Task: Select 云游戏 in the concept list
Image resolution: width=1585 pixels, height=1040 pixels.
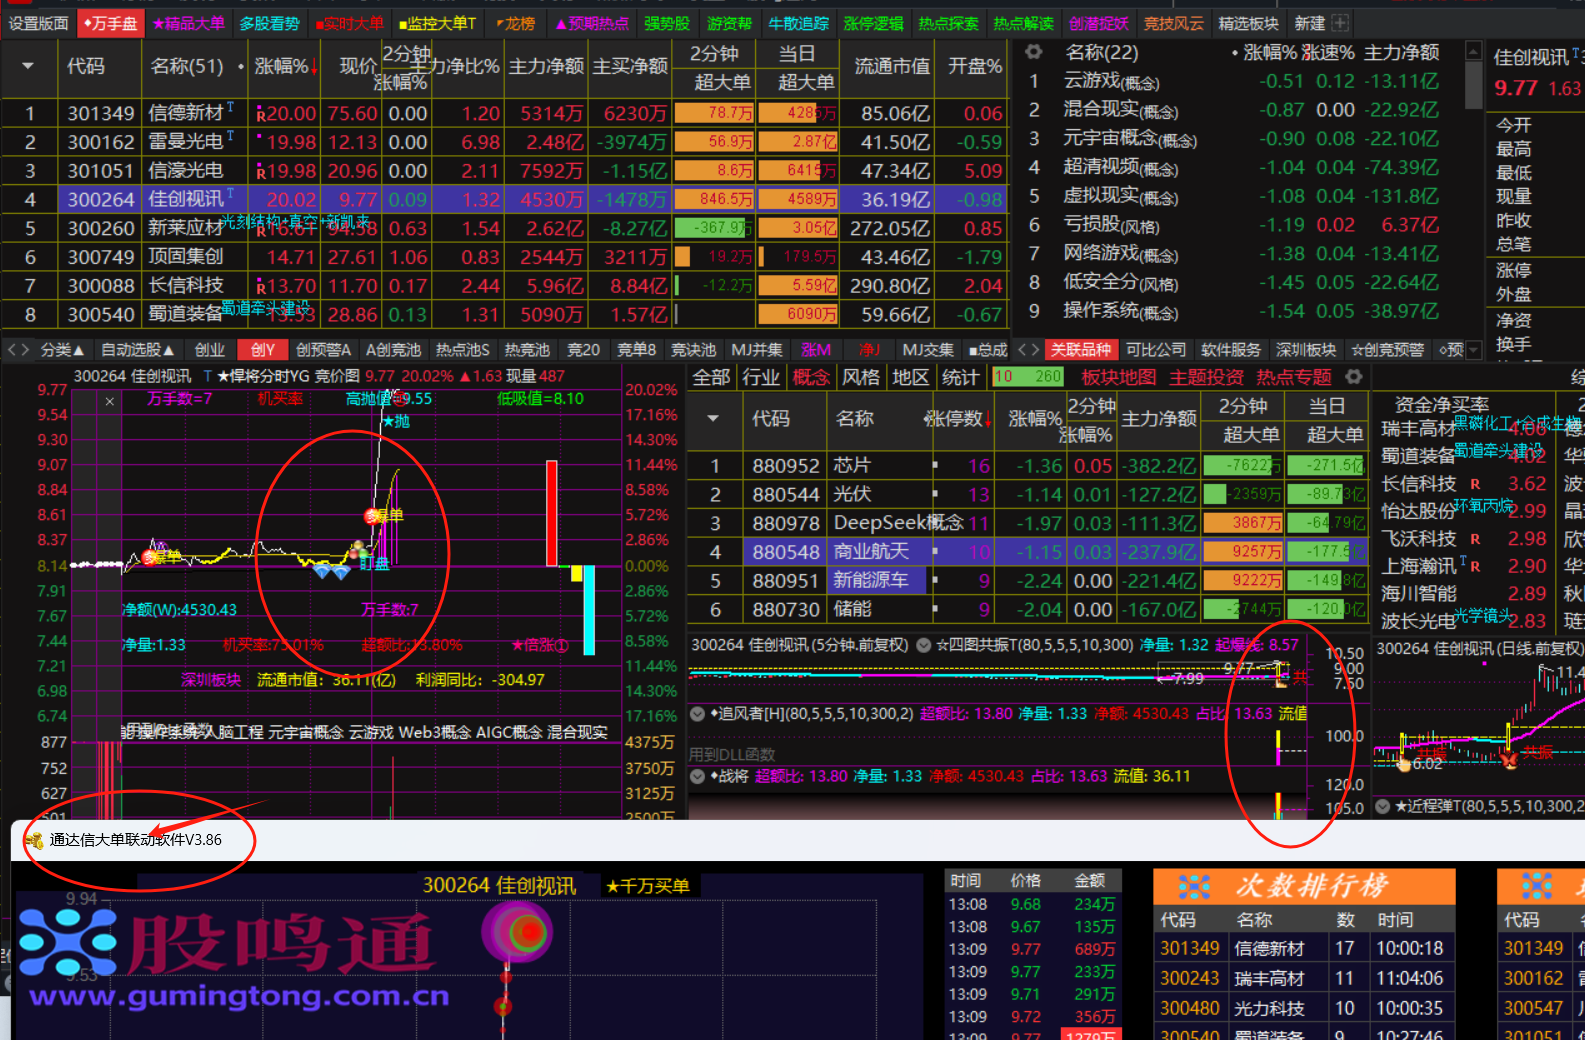Action: 1110,82
